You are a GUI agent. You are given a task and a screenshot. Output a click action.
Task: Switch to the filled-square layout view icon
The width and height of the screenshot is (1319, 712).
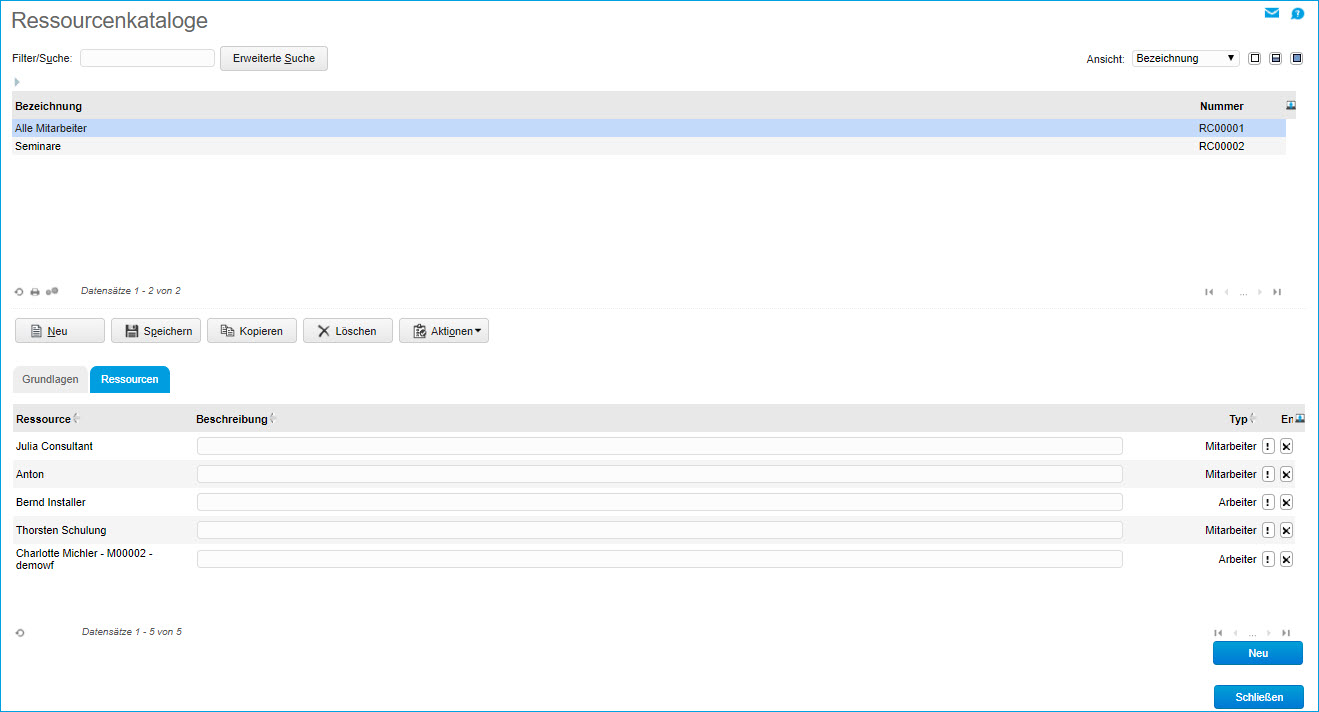[1297, 58]
